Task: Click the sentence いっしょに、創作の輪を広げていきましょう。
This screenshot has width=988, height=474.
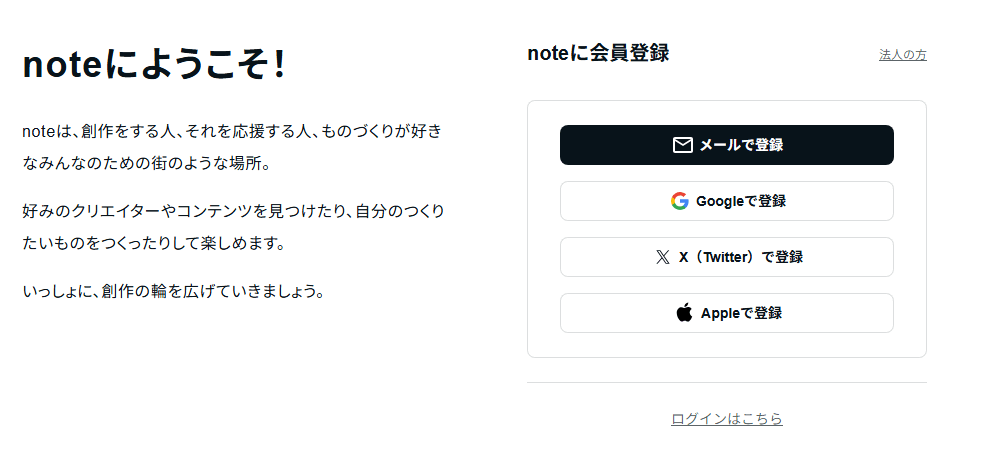Action: point(173,292)
